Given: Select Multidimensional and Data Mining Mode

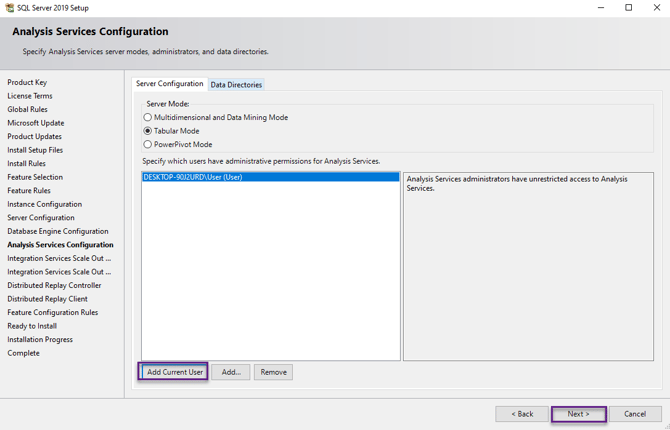Looking at the screenshot, I should point(148,118).
